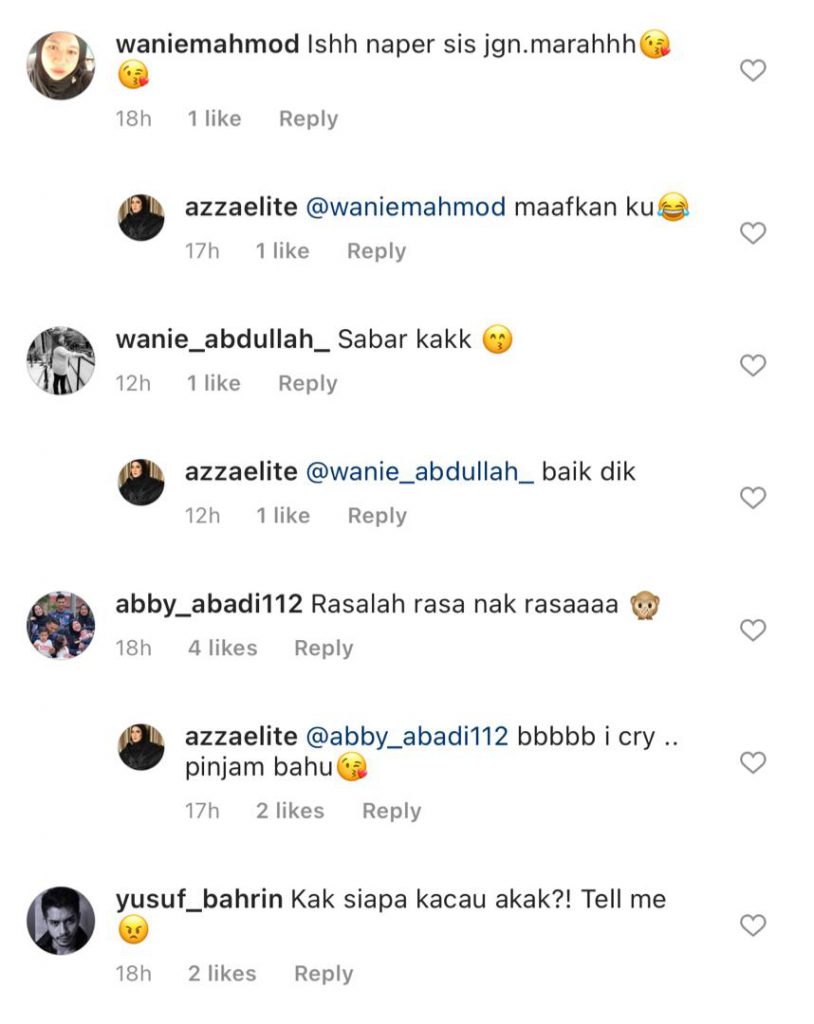Like abby_abadi112's Rasalah rasa comment

pos(753,630)
